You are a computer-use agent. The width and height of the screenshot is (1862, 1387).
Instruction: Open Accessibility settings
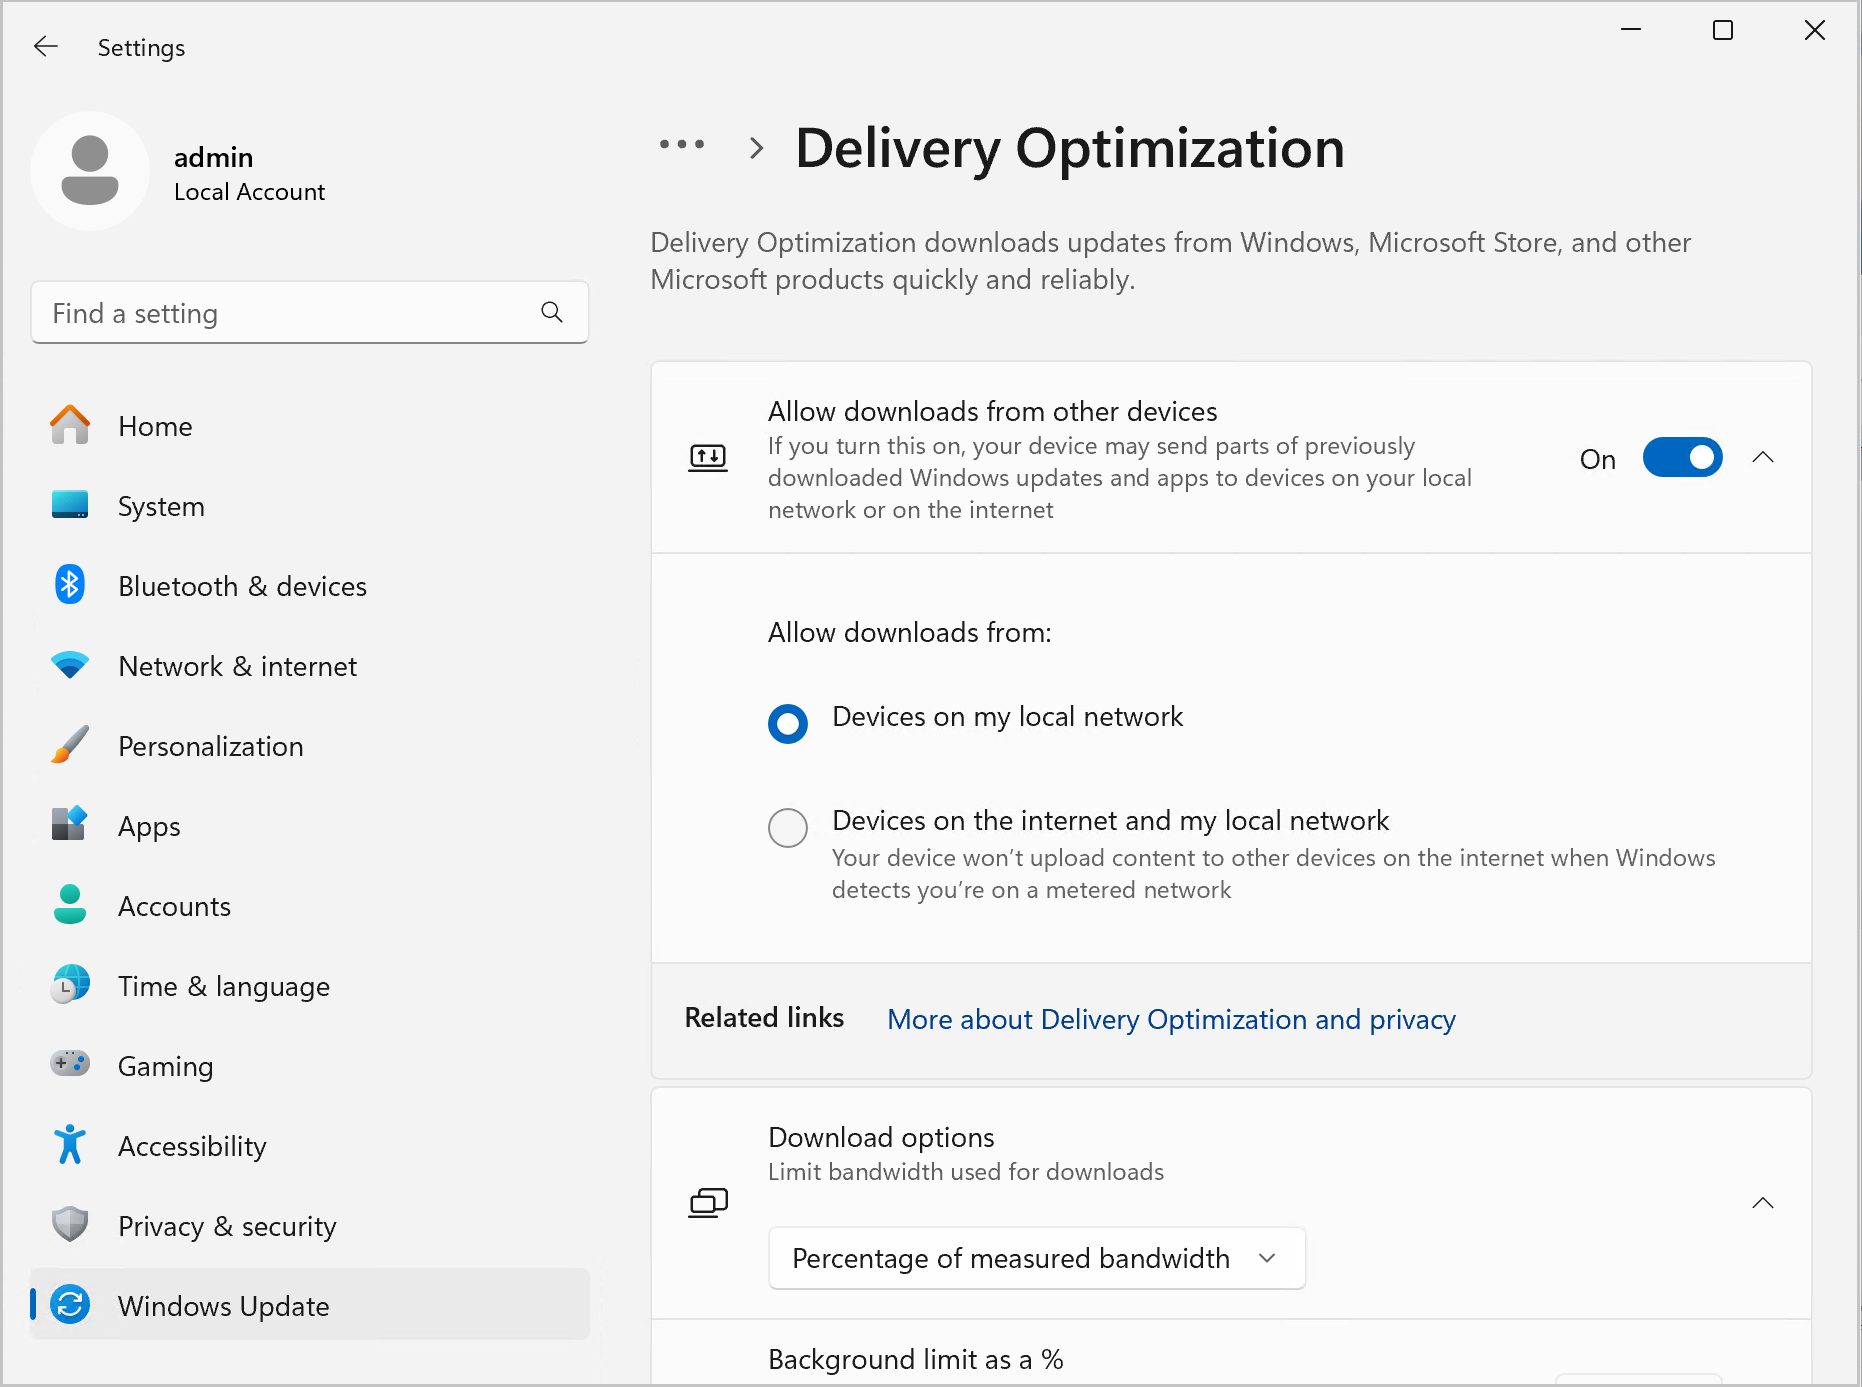309,1145
